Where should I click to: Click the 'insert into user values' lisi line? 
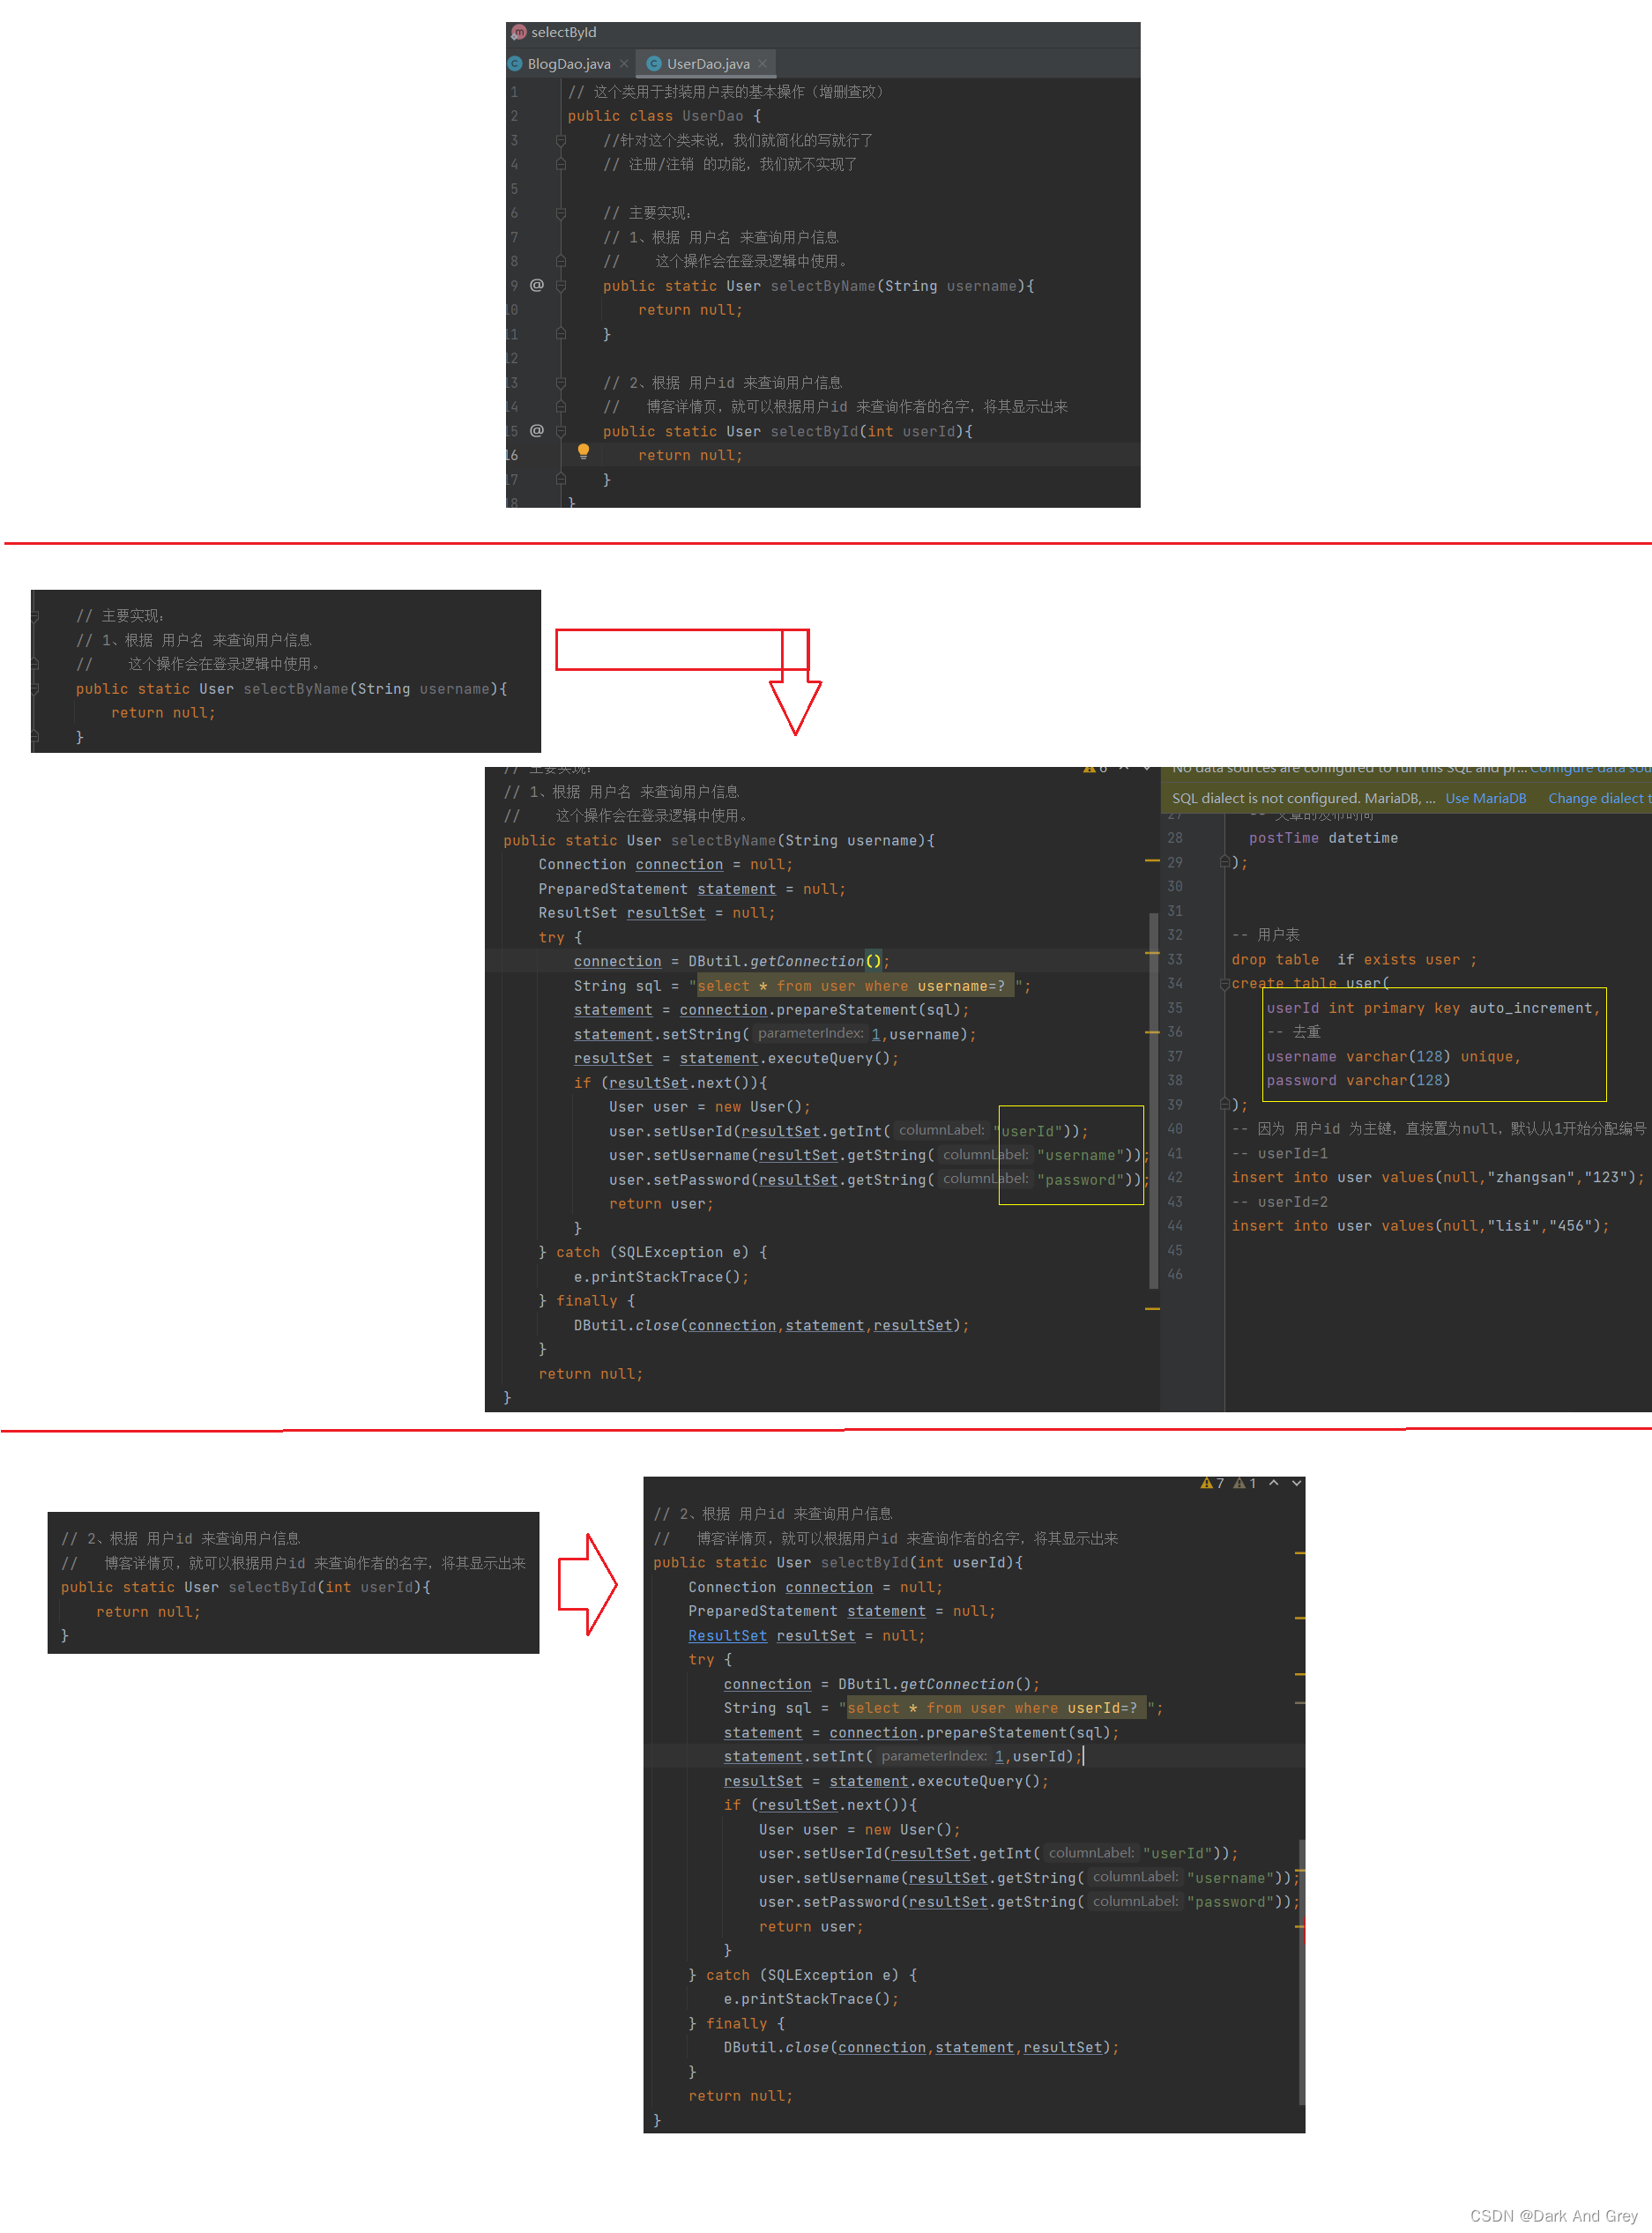[1420, 1227]
